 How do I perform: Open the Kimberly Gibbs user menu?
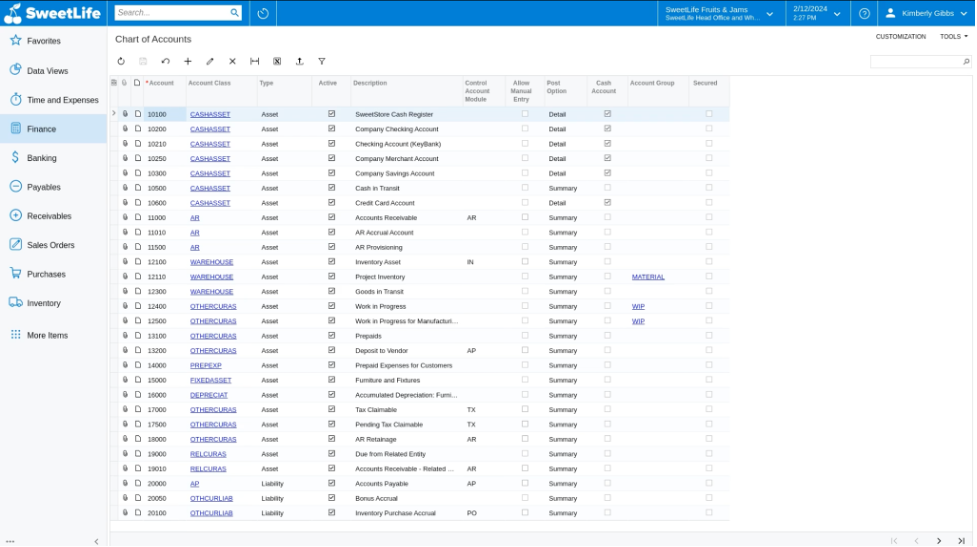927,13
